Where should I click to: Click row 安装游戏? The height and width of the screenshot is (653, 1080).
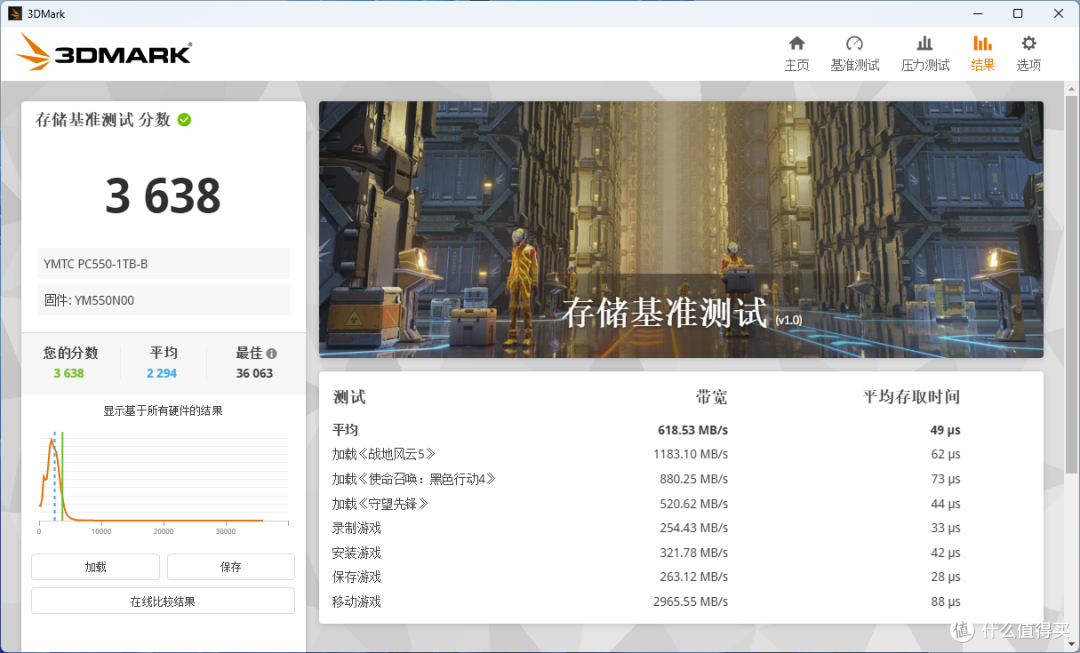click(646, 552)
